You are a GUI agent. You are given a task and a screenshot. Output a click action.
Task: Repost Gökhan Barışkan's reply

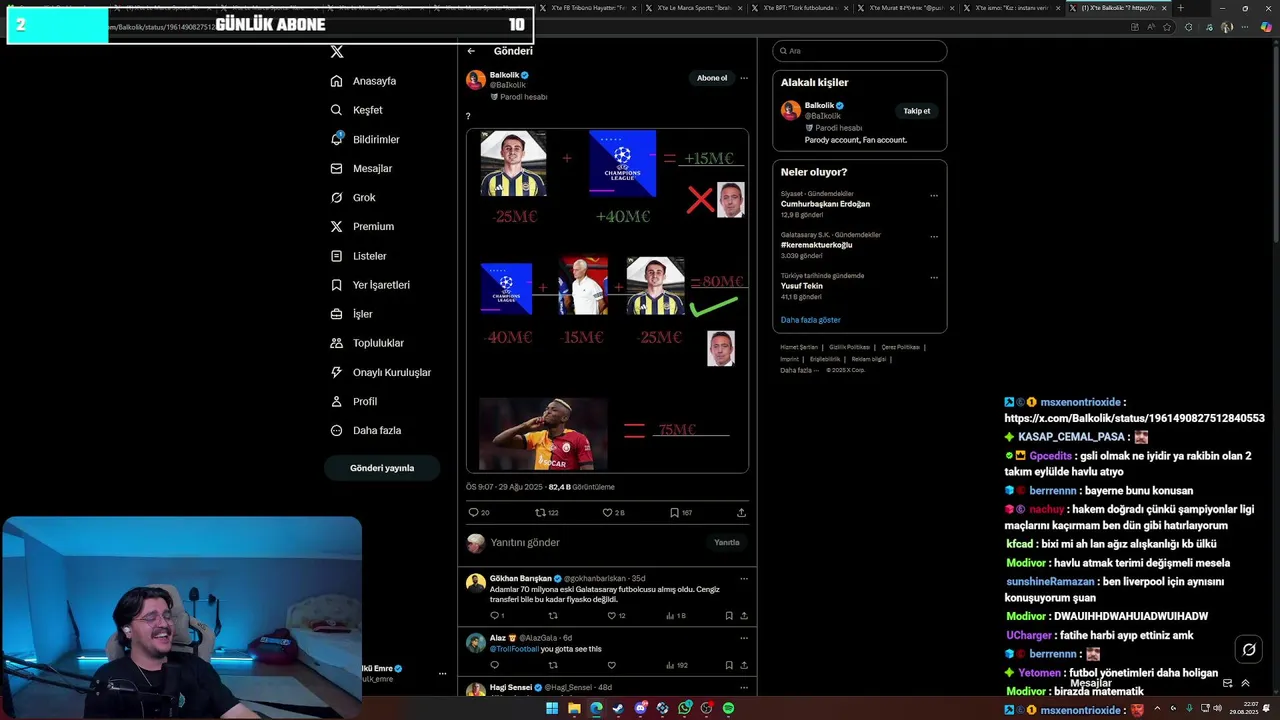553,616
